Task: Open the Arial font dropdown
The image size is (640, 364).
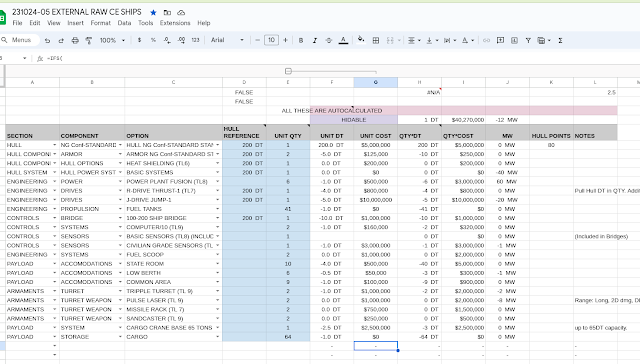Action: (x=227, y=40)
